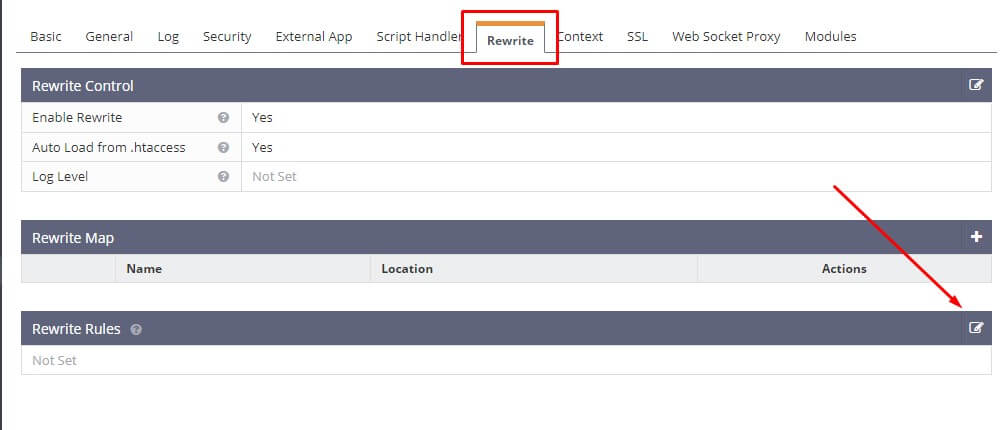
Task: Click the highlighted Rewrite tab
Action: [x=510, y=41]
